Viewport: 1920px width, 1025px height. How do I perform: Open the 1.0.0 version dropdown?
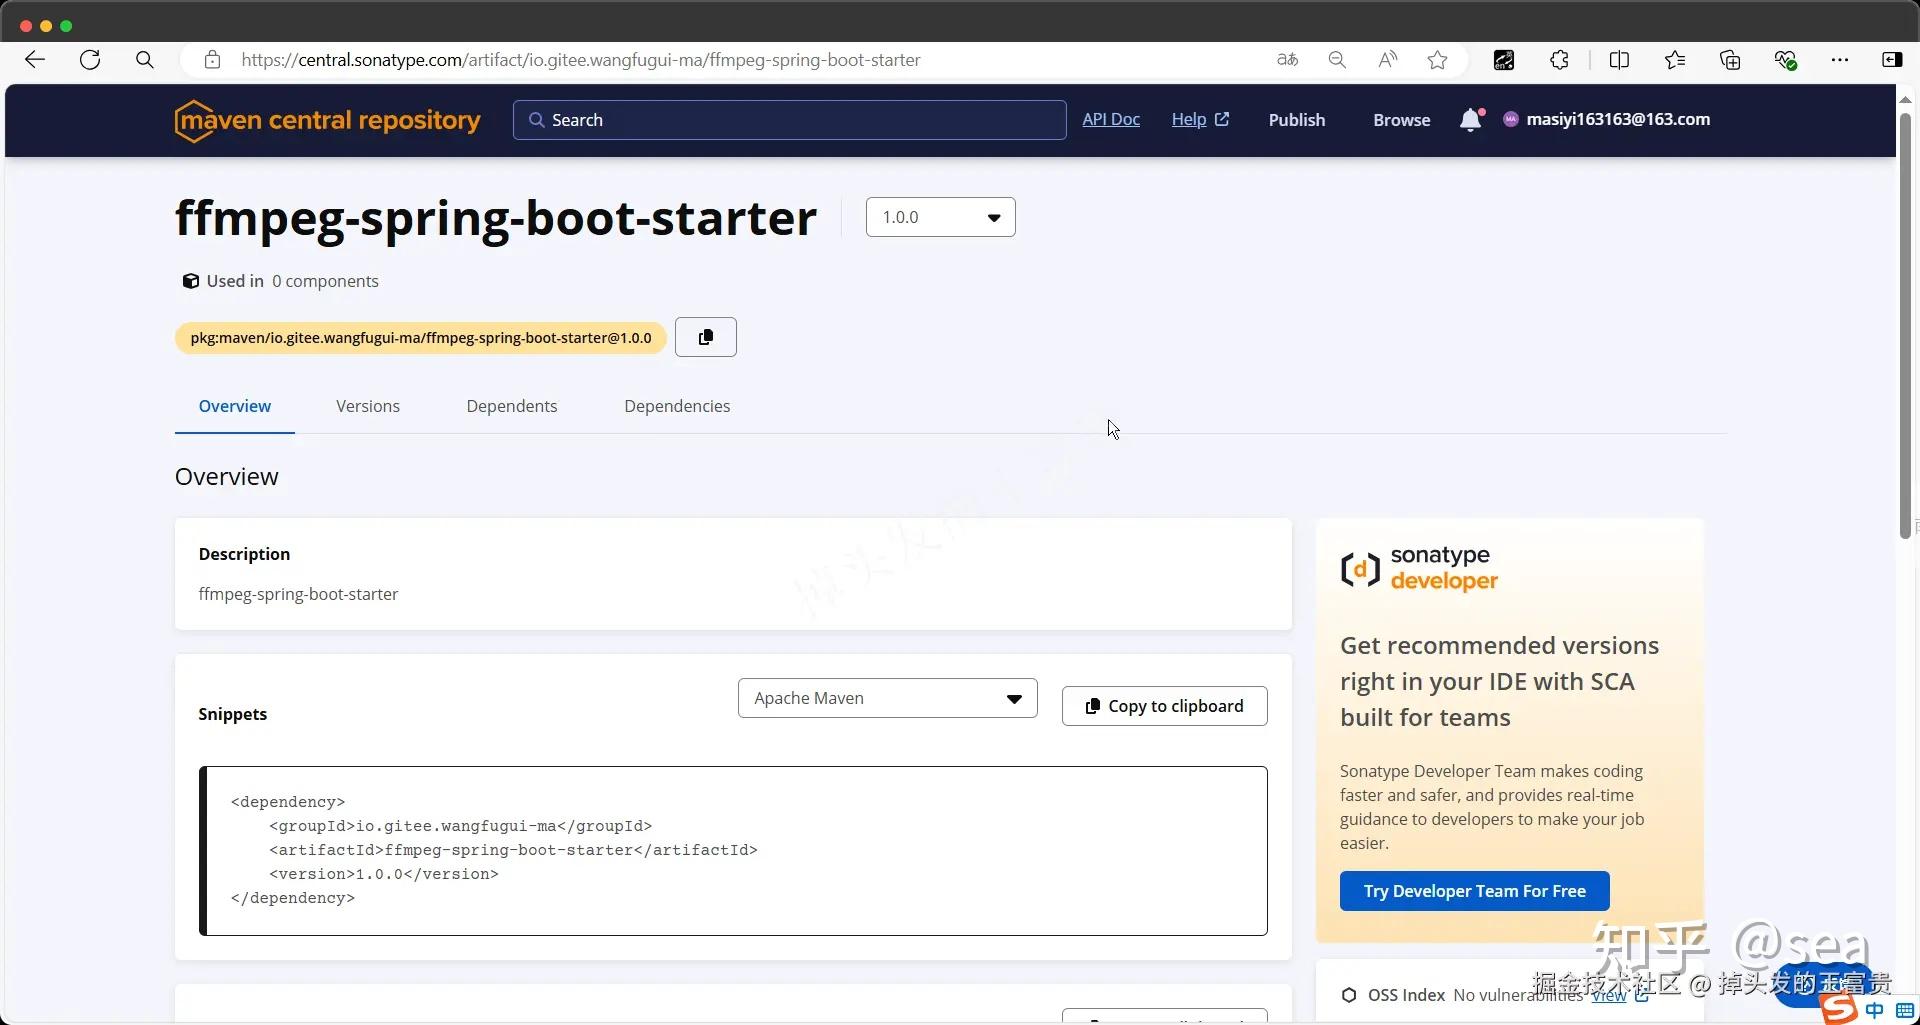[939, 217]
